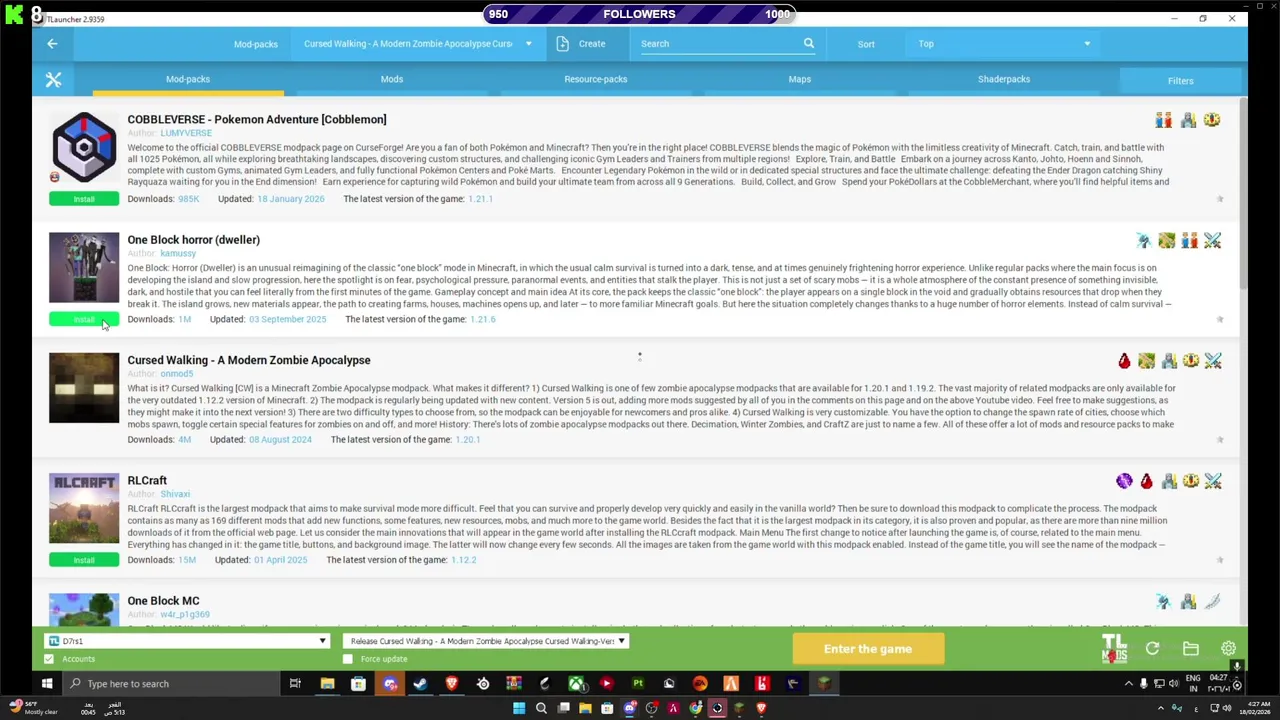Click the refresh icon in bottom bar
Viewport: 1280px width, 720px height.
[x=1152, y=649]
